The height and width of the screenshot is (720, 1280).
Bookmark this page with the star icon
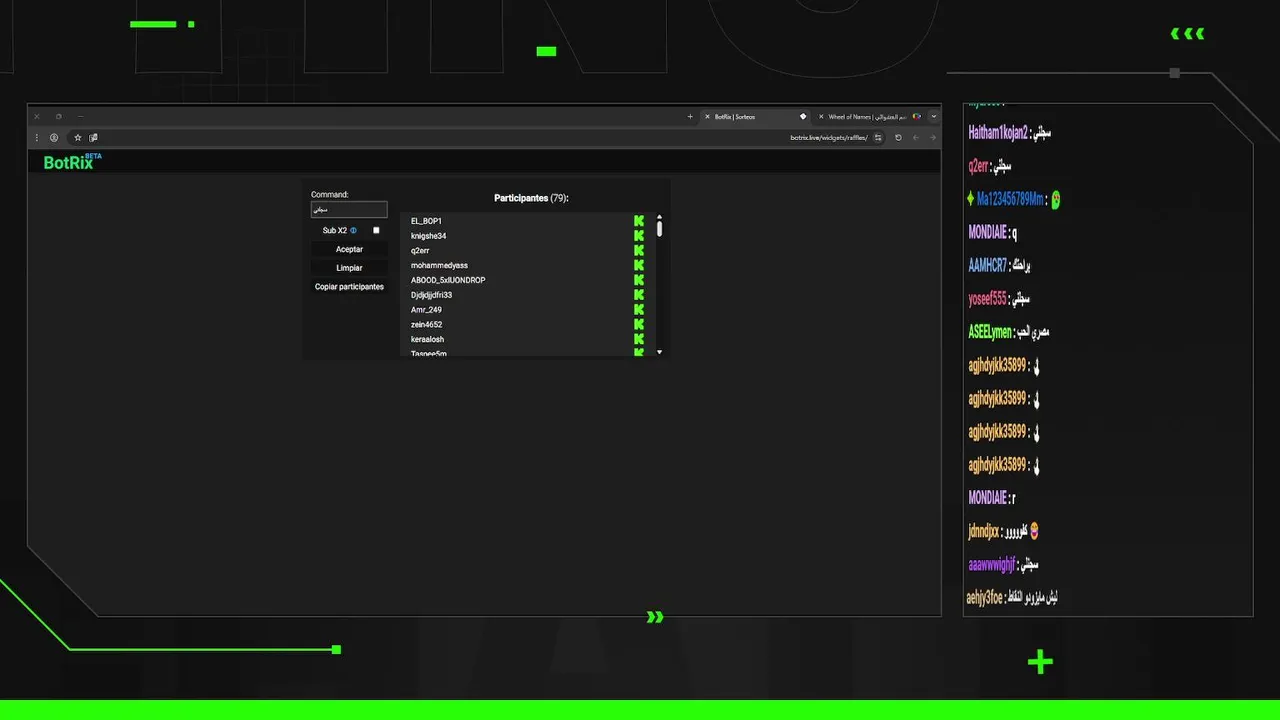pyautogui.click(x=78, y=138)
